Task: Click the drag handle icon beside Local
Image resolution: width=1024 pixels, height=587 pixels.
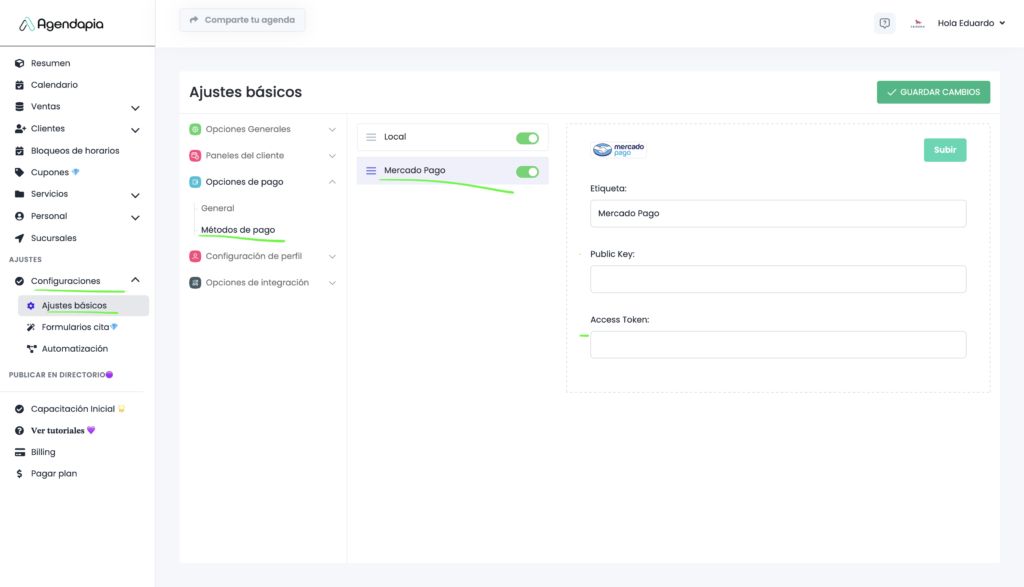Action: click(x=371, y=137)
